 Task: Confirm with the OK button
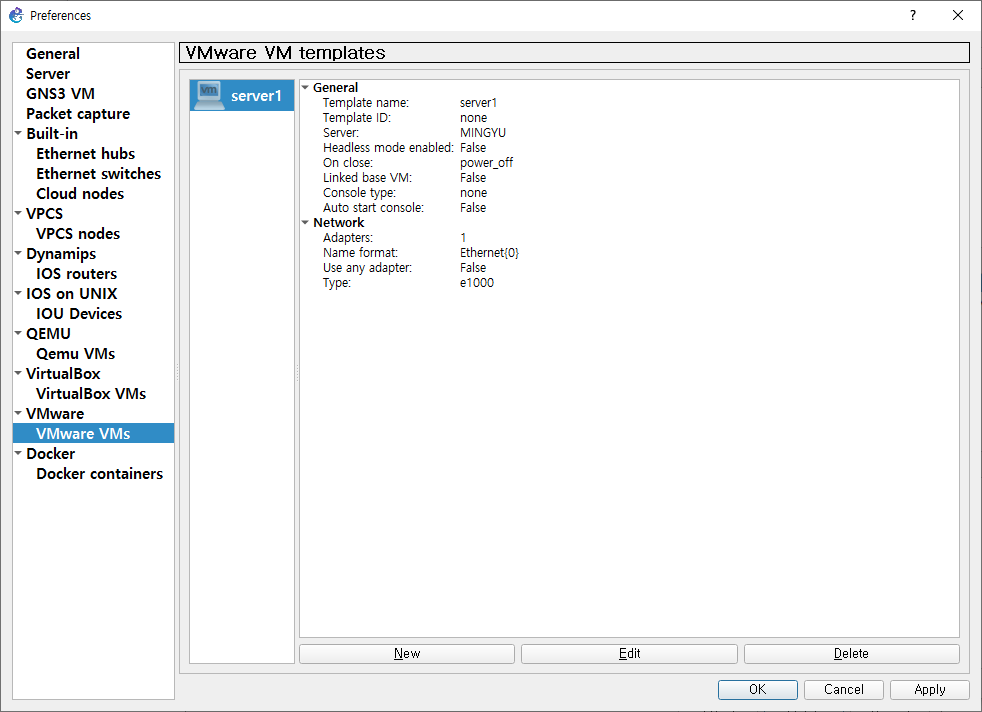pos(758,689)
